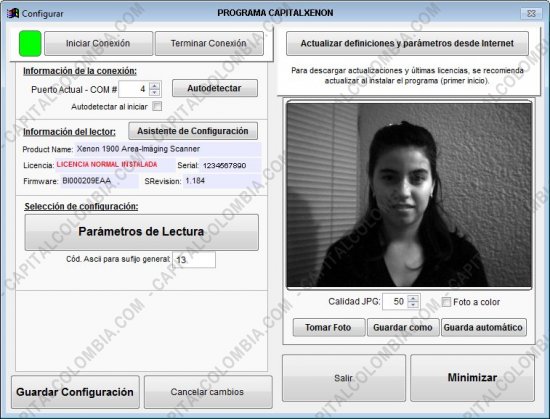Toggle Autodetectar al iniciar checkbox
The width and height of the screenshot is (550, 419).
click(x=157, y=106)
